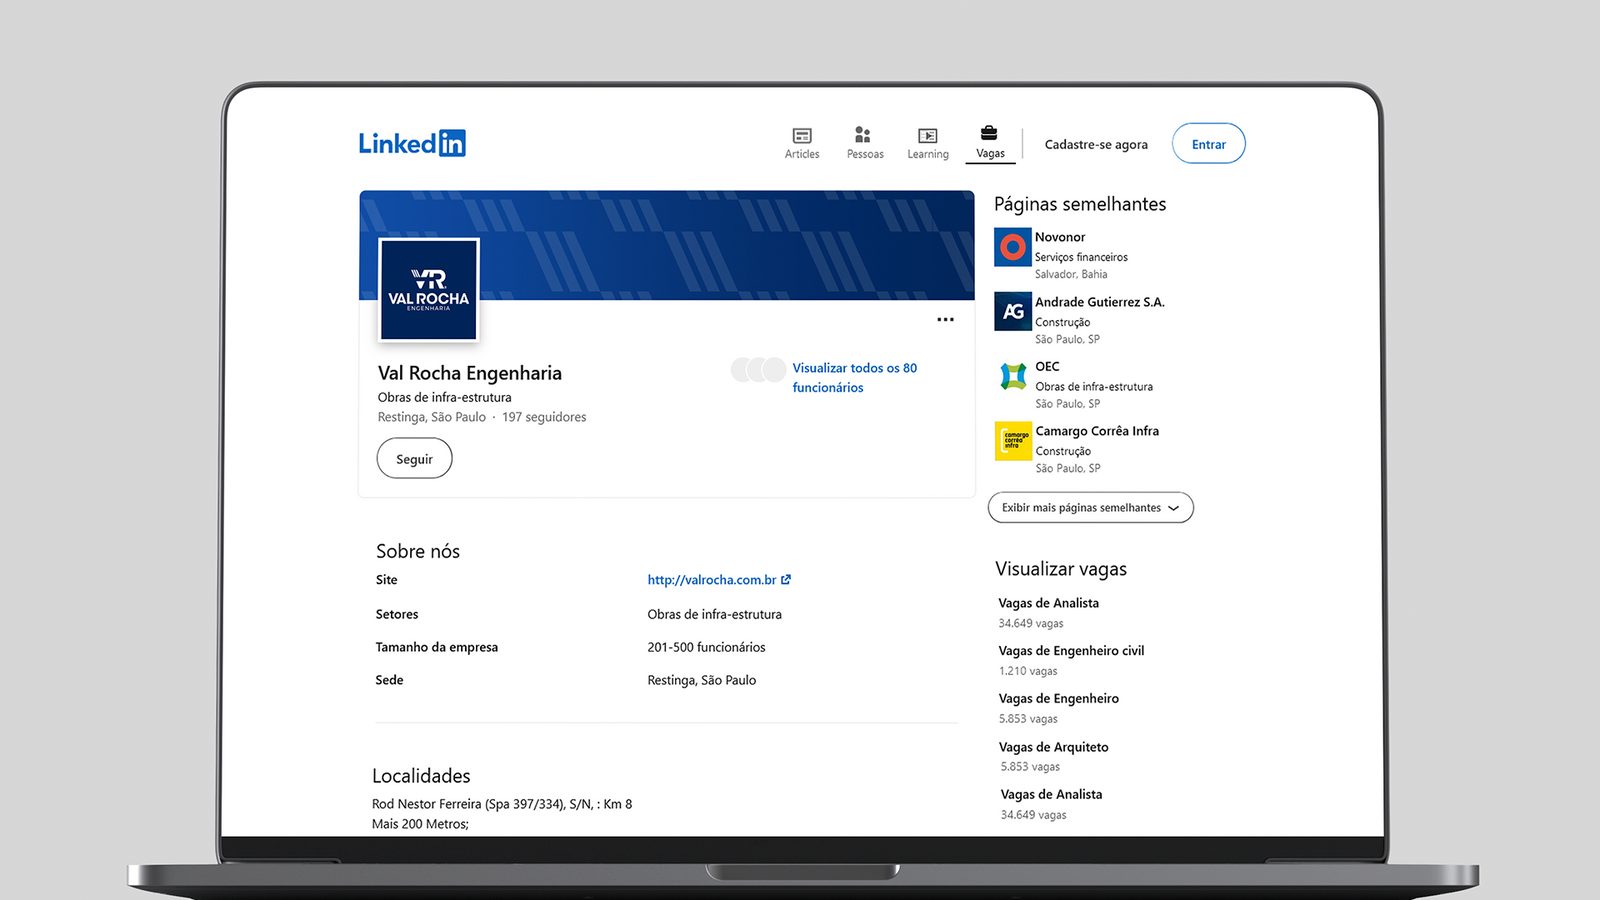Open the Novonor page link
1600x900 pixels.
[1060, 237]
